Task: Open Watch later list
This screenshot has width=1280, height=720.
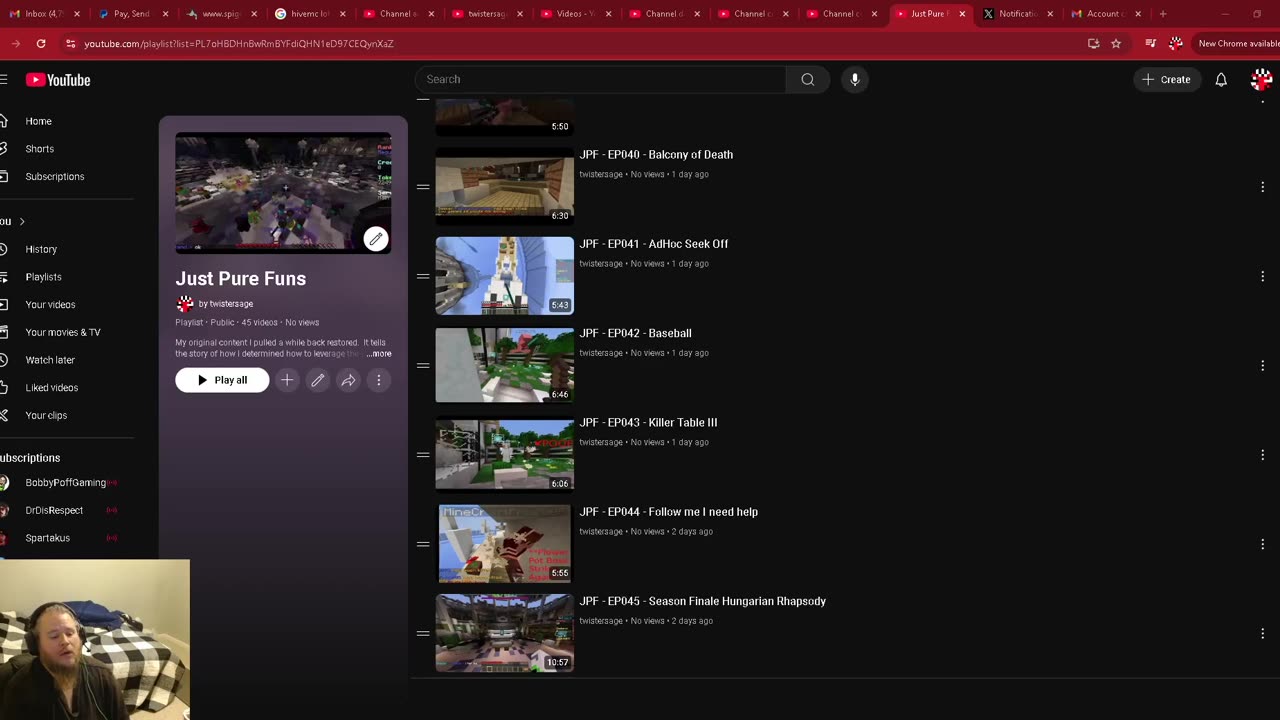Action: coord(50,360)
